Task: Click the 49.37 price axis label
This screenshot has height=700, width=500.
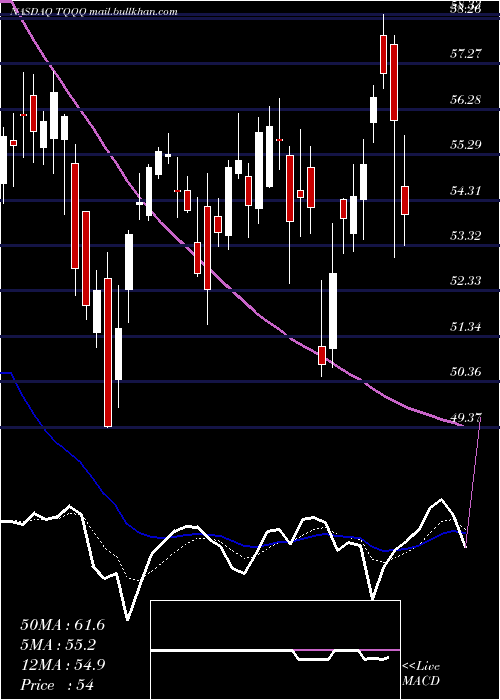Action: [x=466, y=418]
